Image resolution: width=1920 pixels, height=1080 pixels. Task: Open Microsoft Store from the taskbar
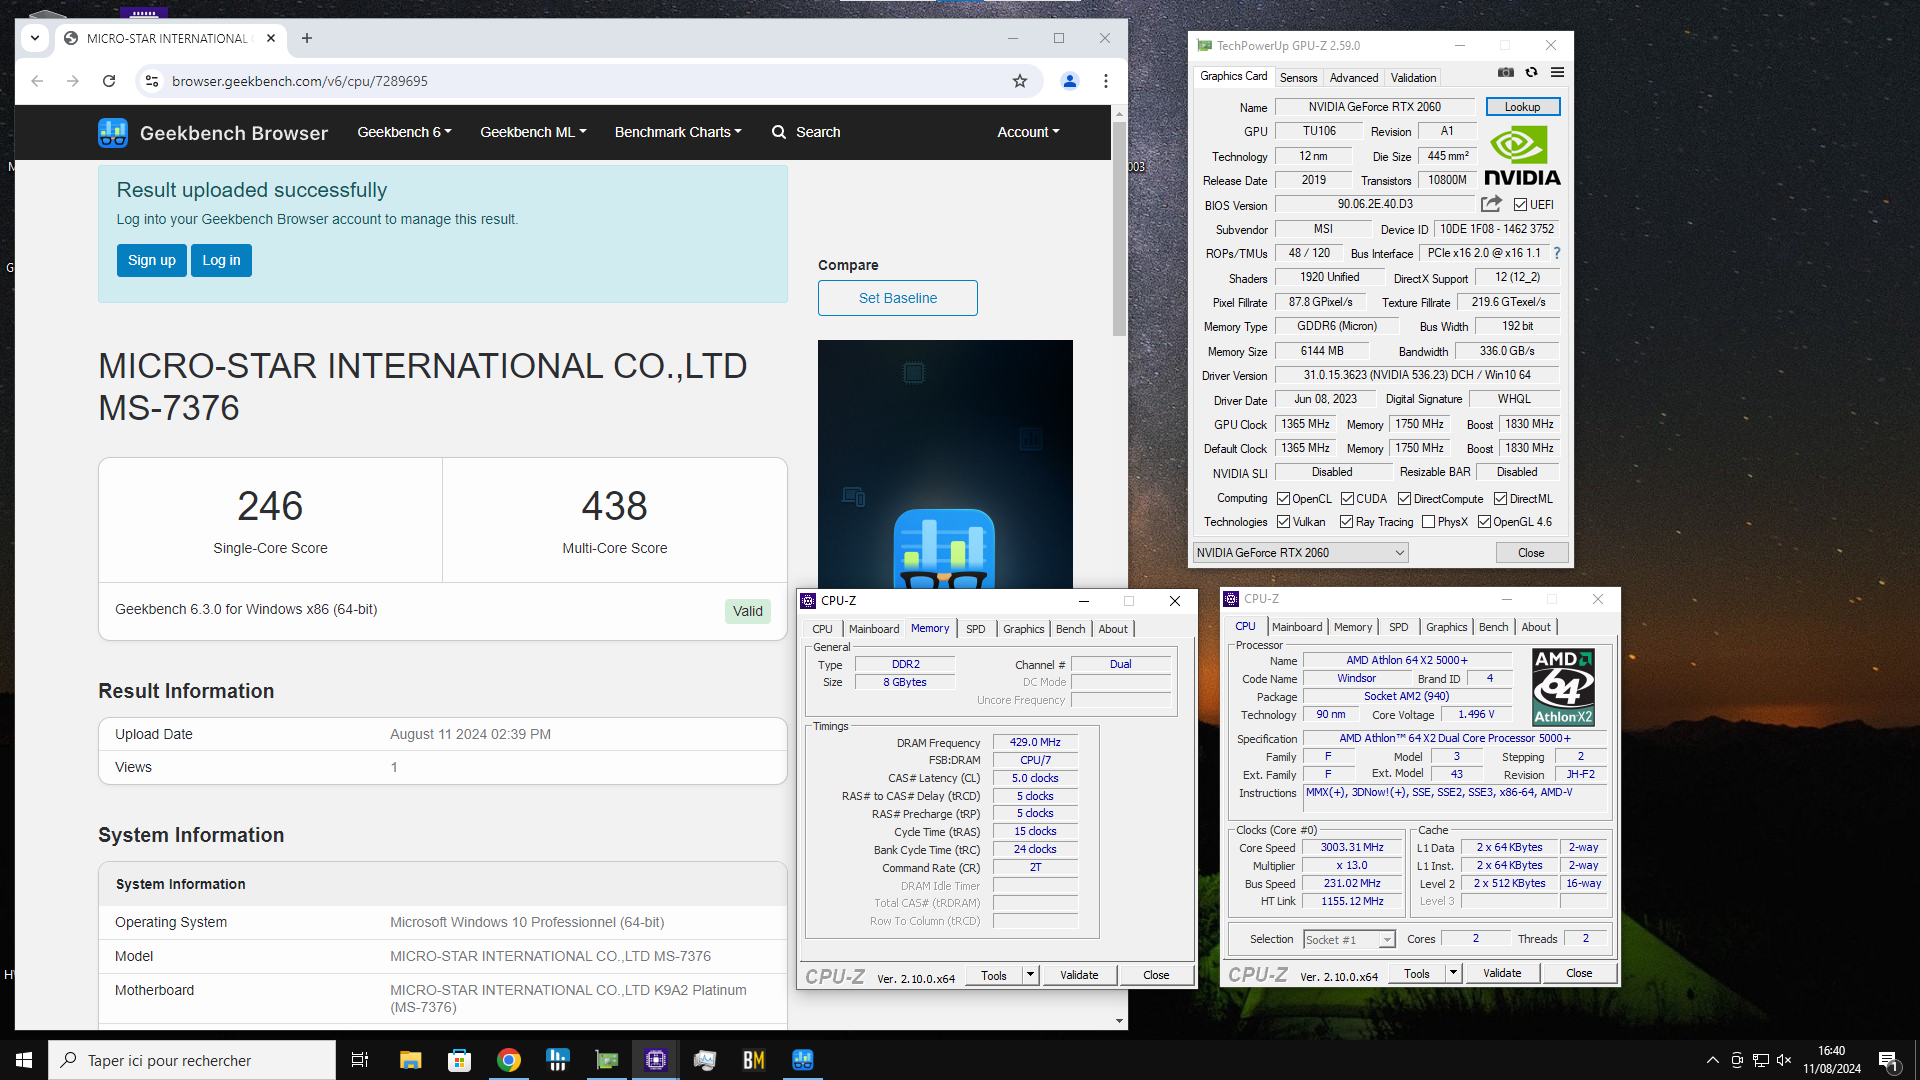click(x=460, y=1060)
